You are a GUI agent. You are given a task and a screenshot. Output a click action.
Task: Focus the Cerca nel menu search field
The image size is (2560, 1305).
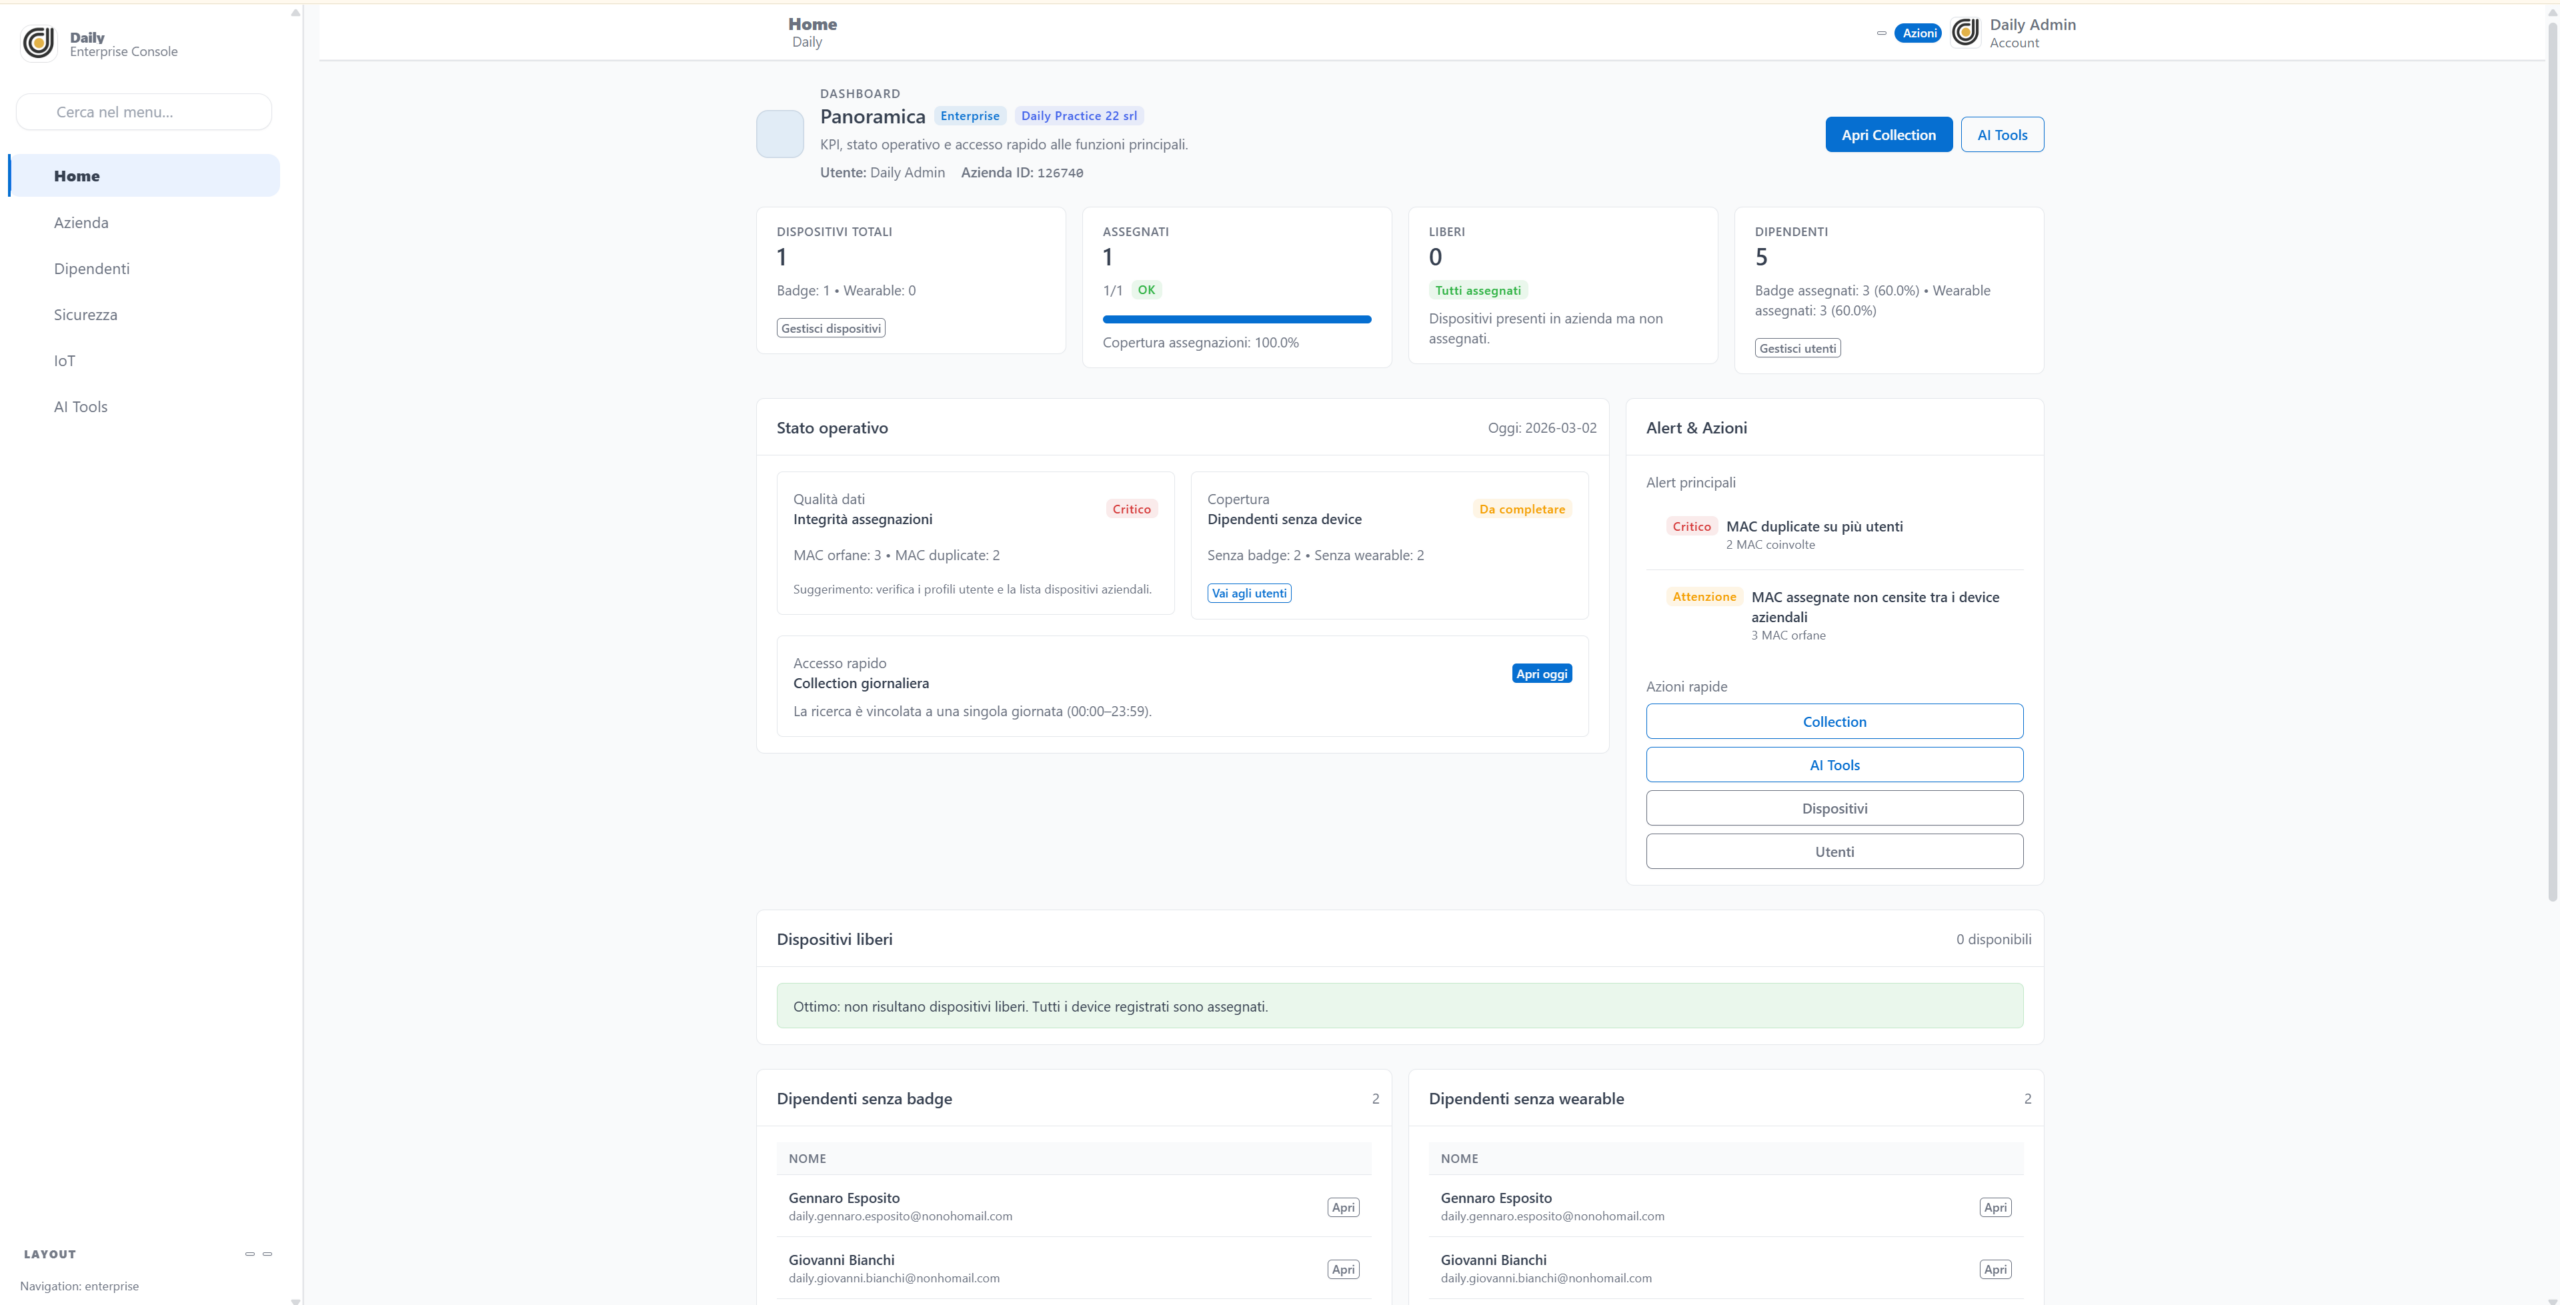144,112
